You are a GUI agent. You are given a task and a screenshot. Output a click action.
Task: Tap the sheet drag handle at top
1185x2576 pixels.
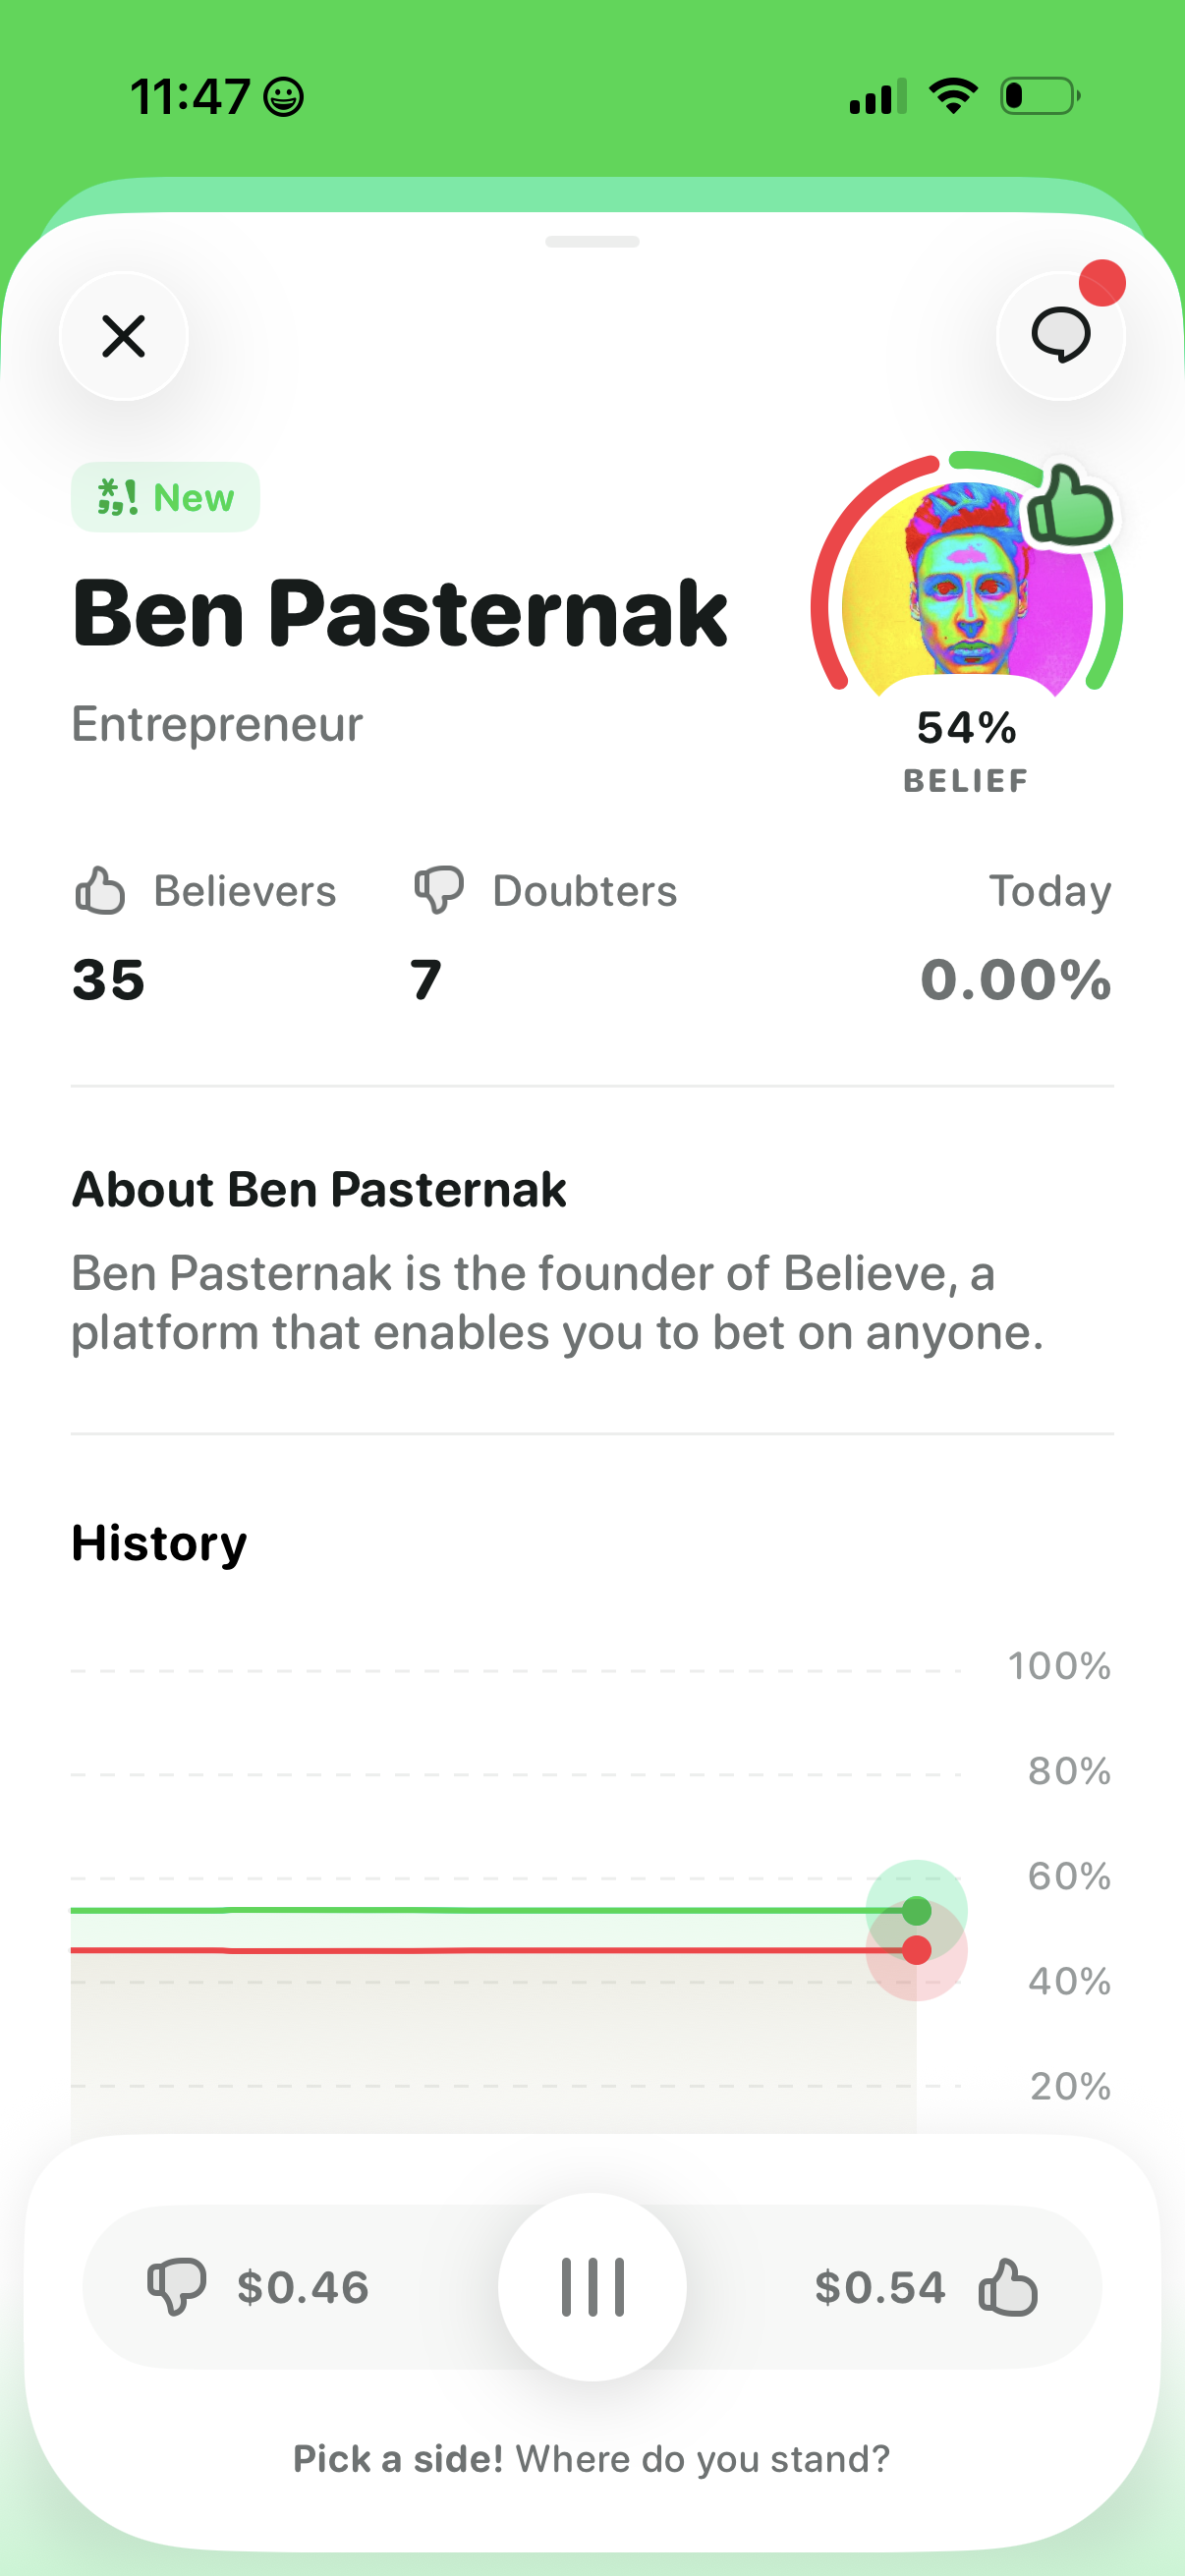[592, 241]
